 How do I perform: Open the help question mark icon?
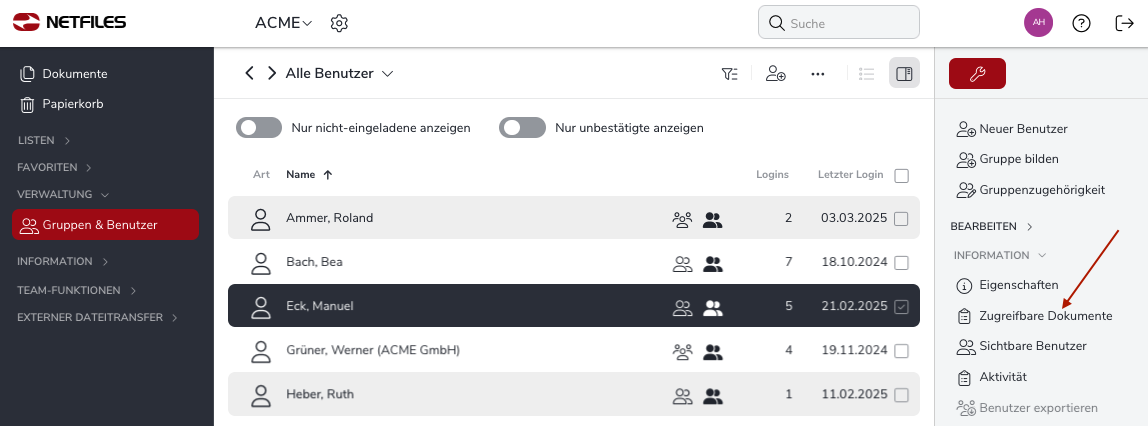1081,23
